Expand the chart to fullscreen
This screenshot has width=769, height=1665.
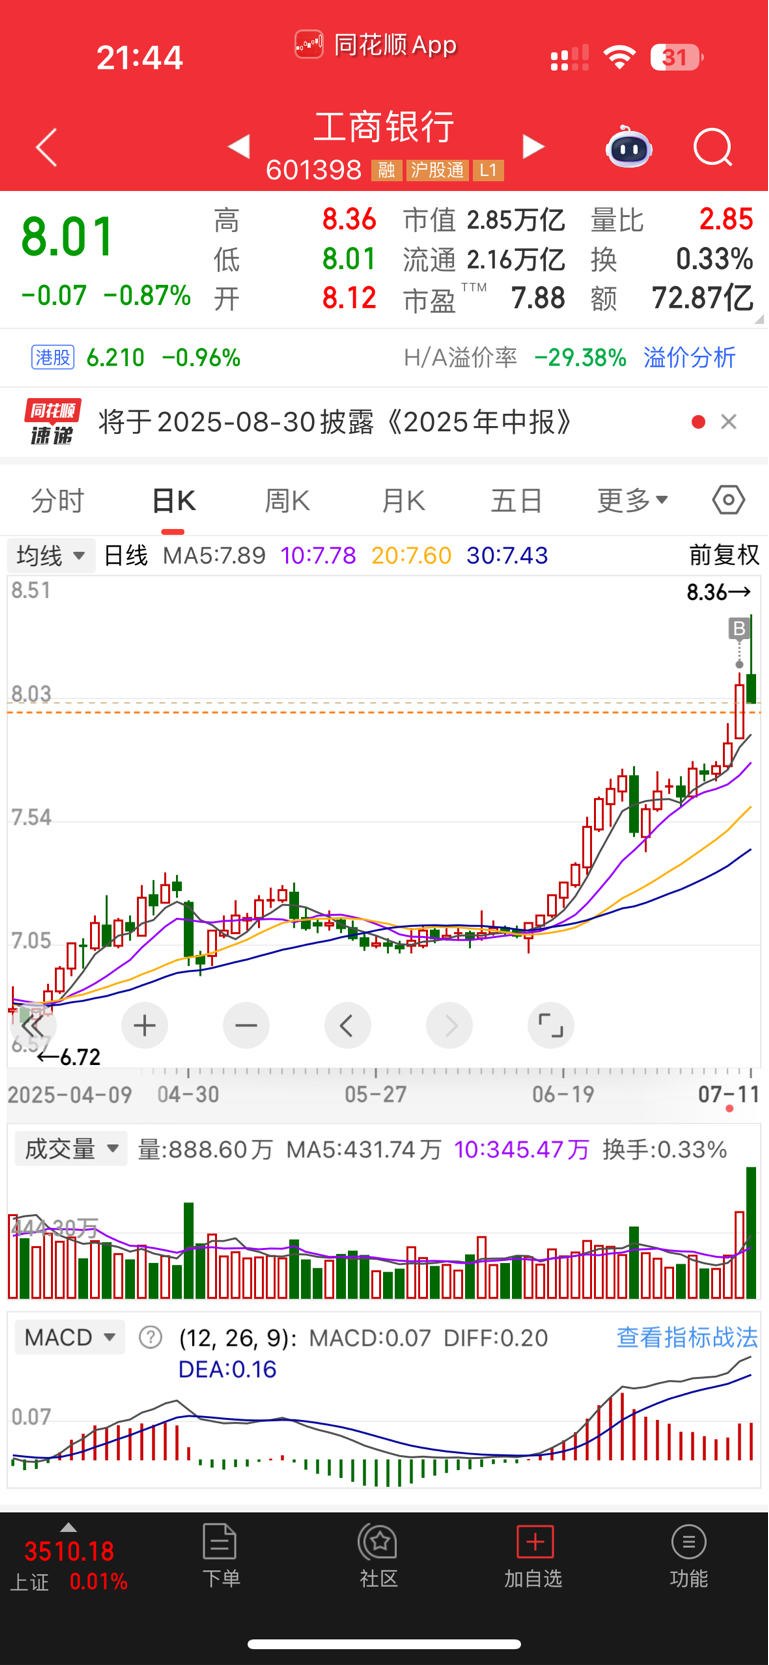pyautogui.click(x=551, y=1026)
